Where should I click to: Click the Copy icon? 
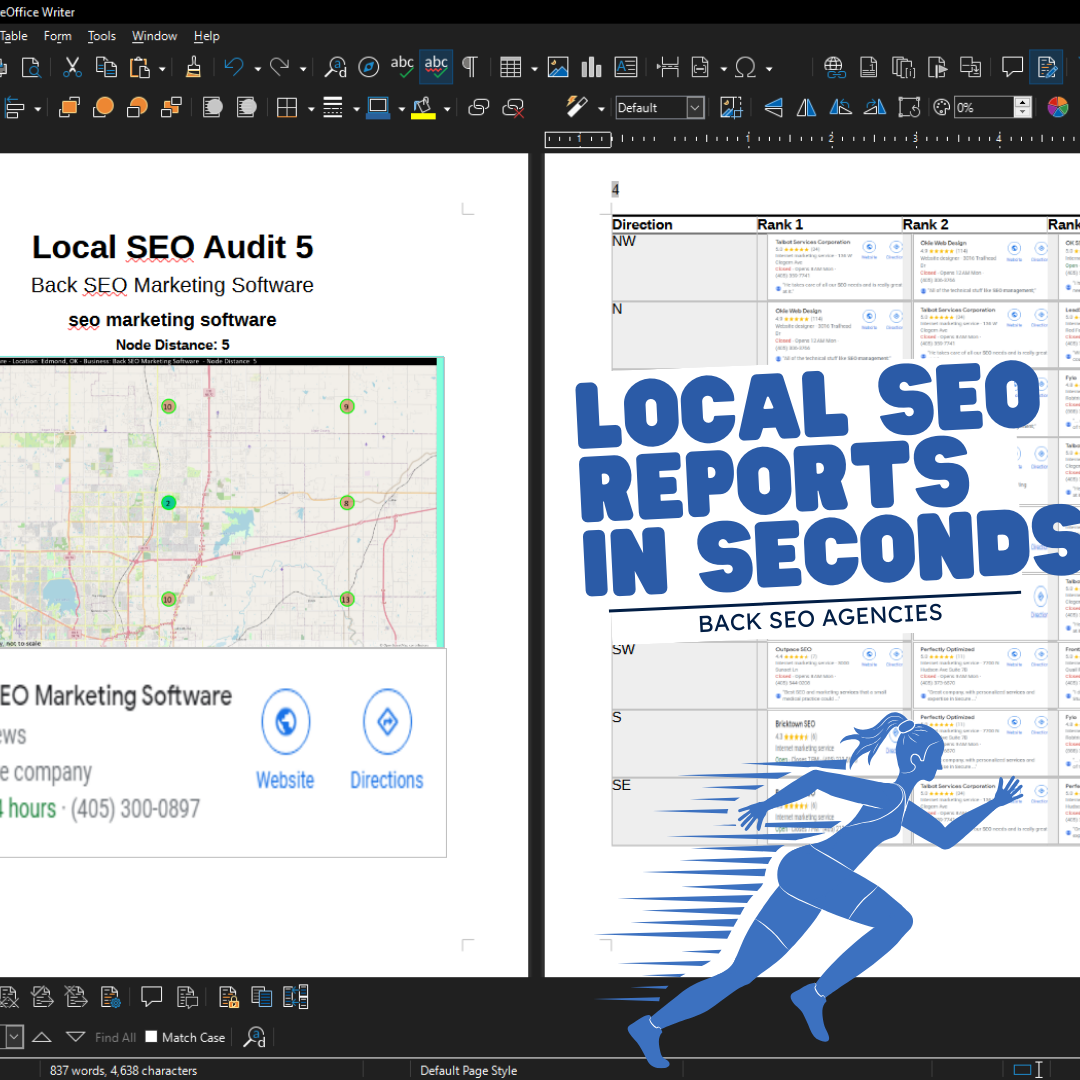[x=106, y=68]
